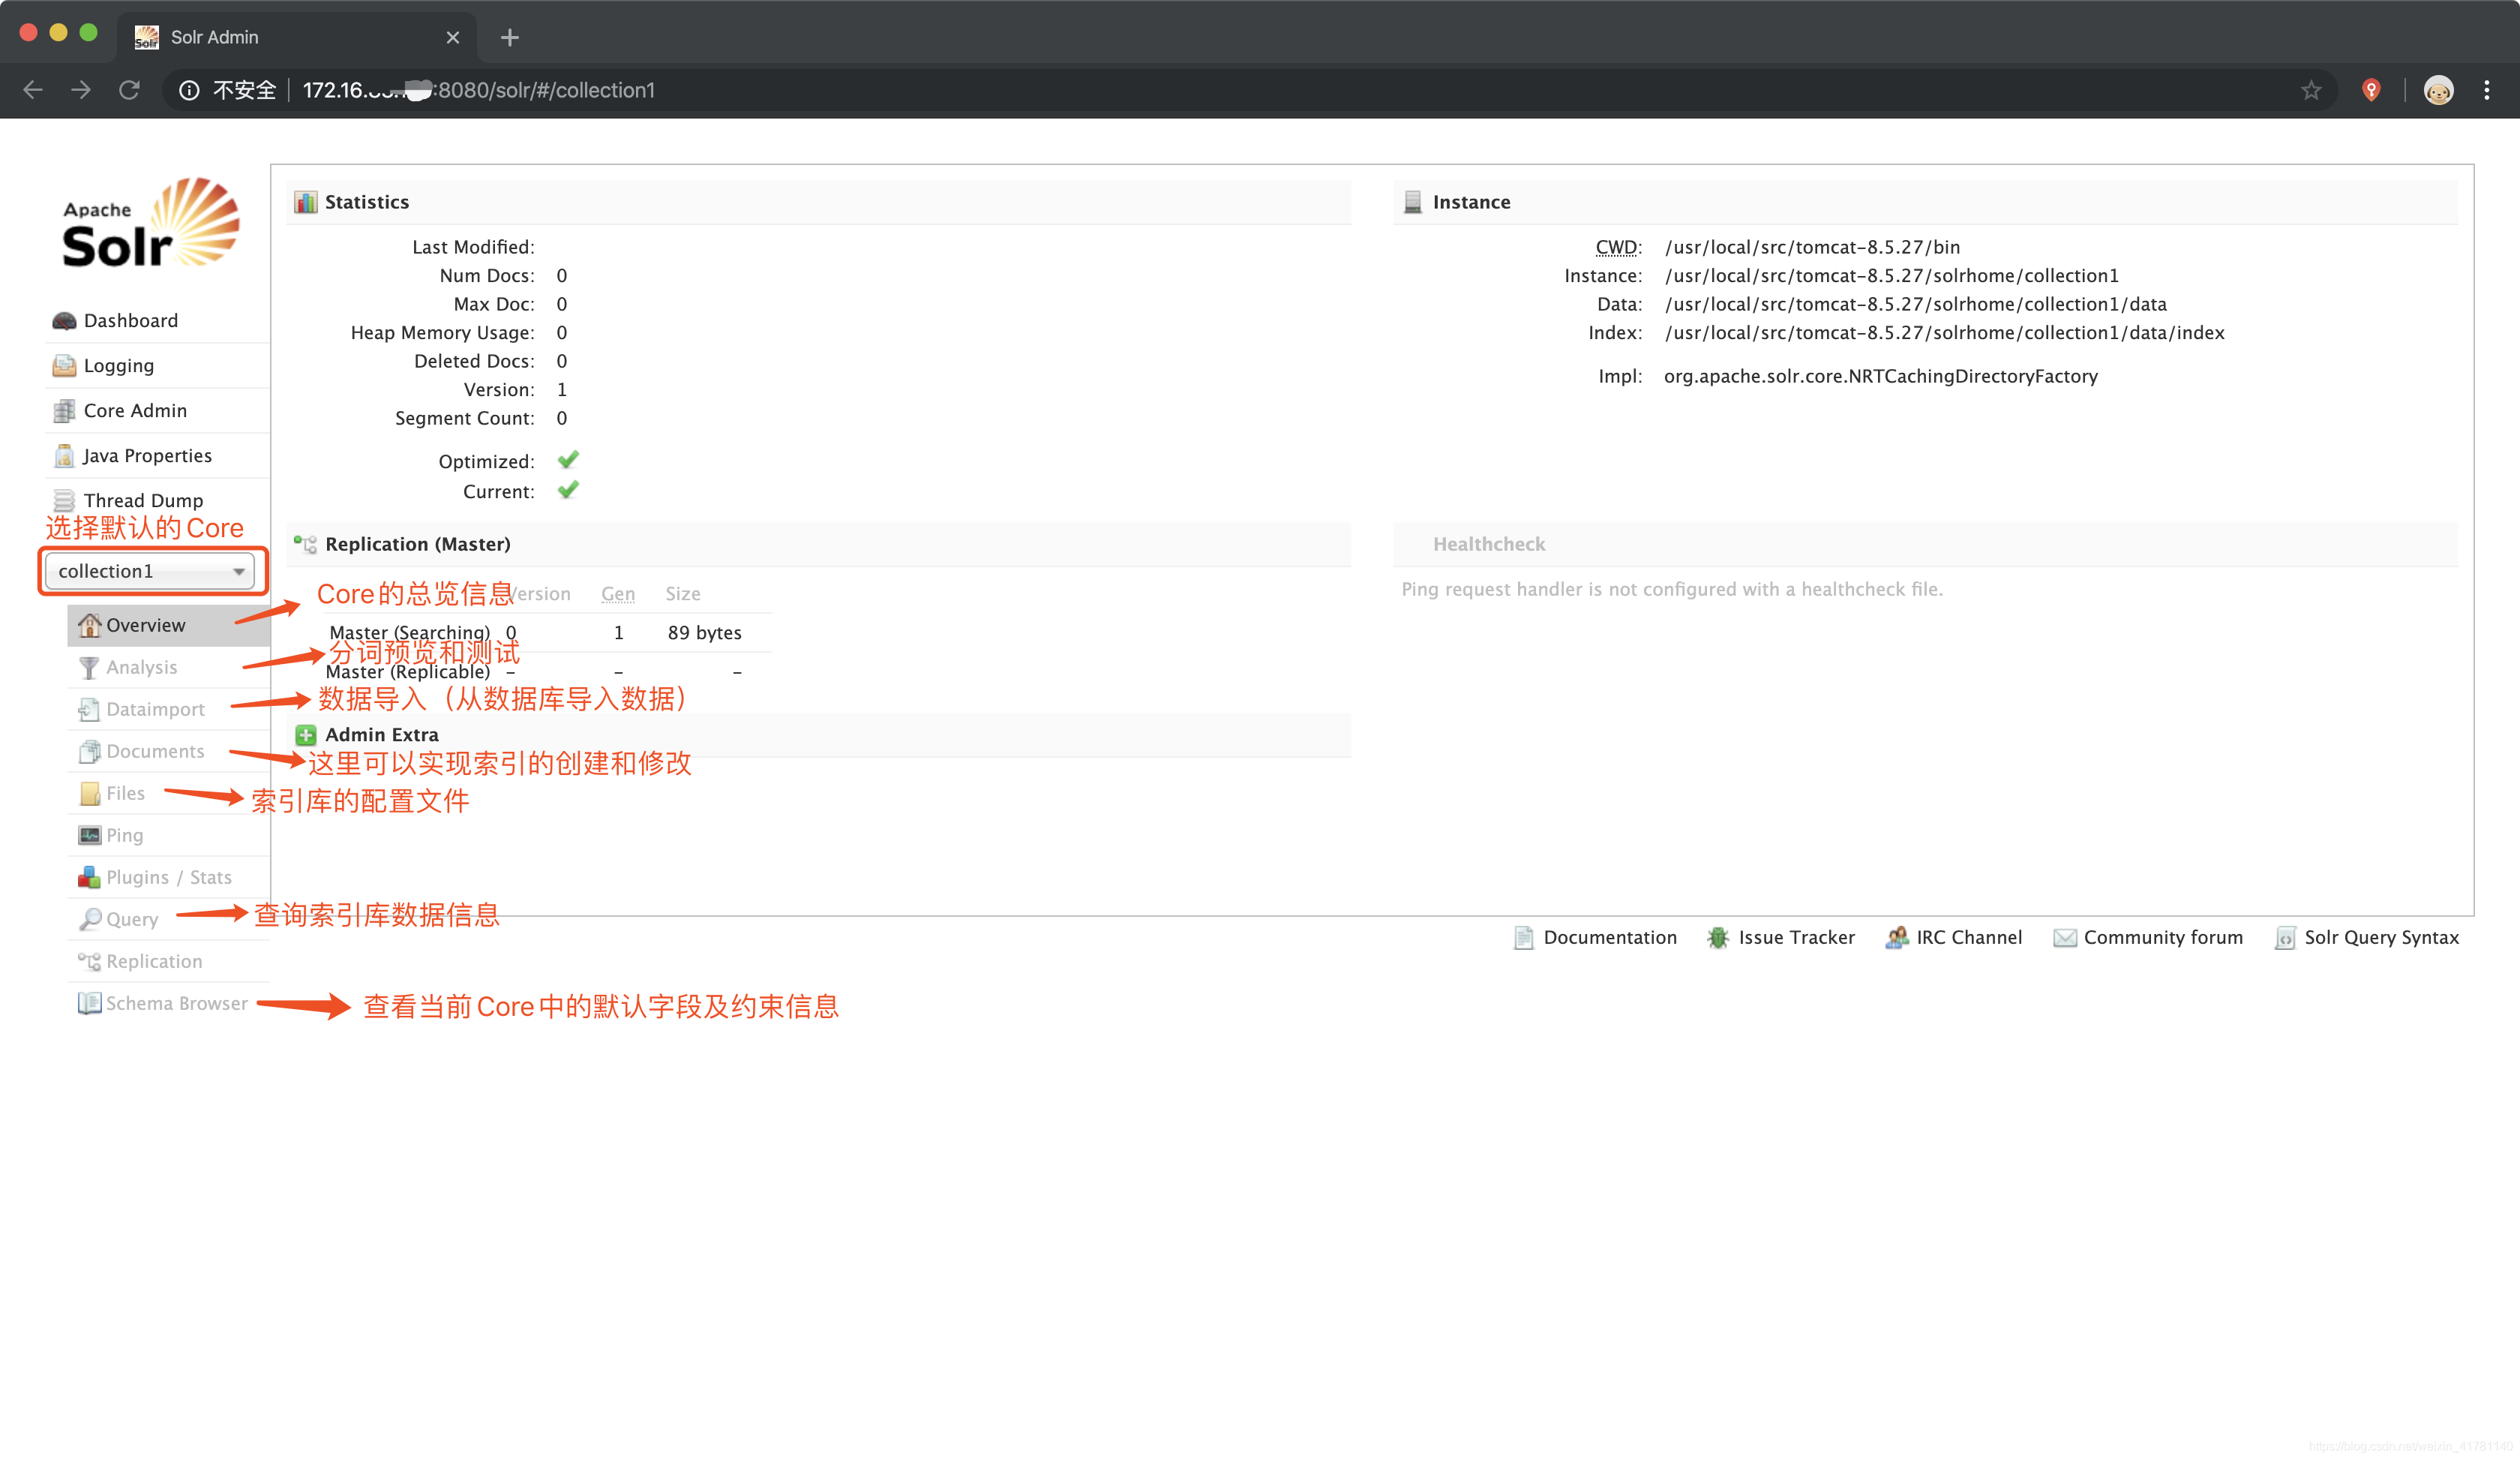Image resolution: width=2520 pixels, height=1460 pixels.
Task: Click the Thread Dump stack icon
Action: point(64,501)
